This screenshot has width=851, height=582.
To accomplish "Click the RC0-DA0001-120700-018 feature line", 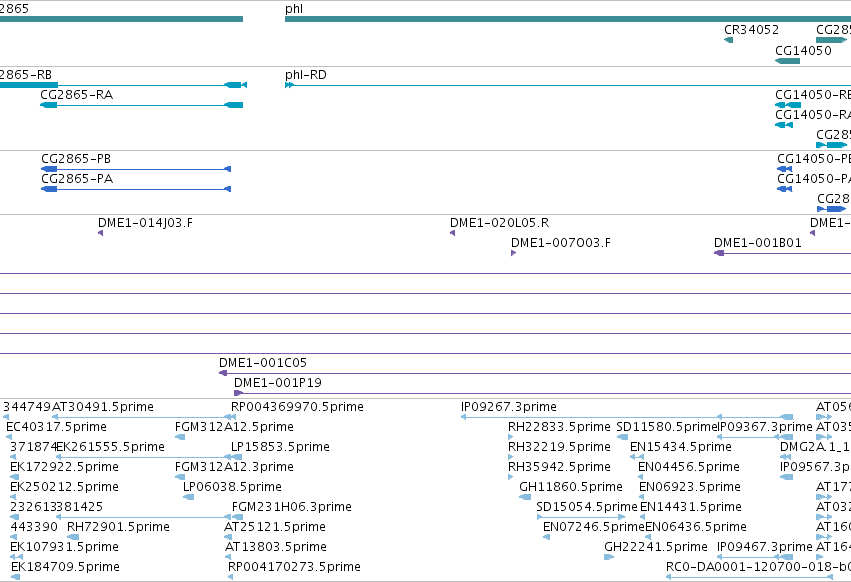I will (750, 577).
